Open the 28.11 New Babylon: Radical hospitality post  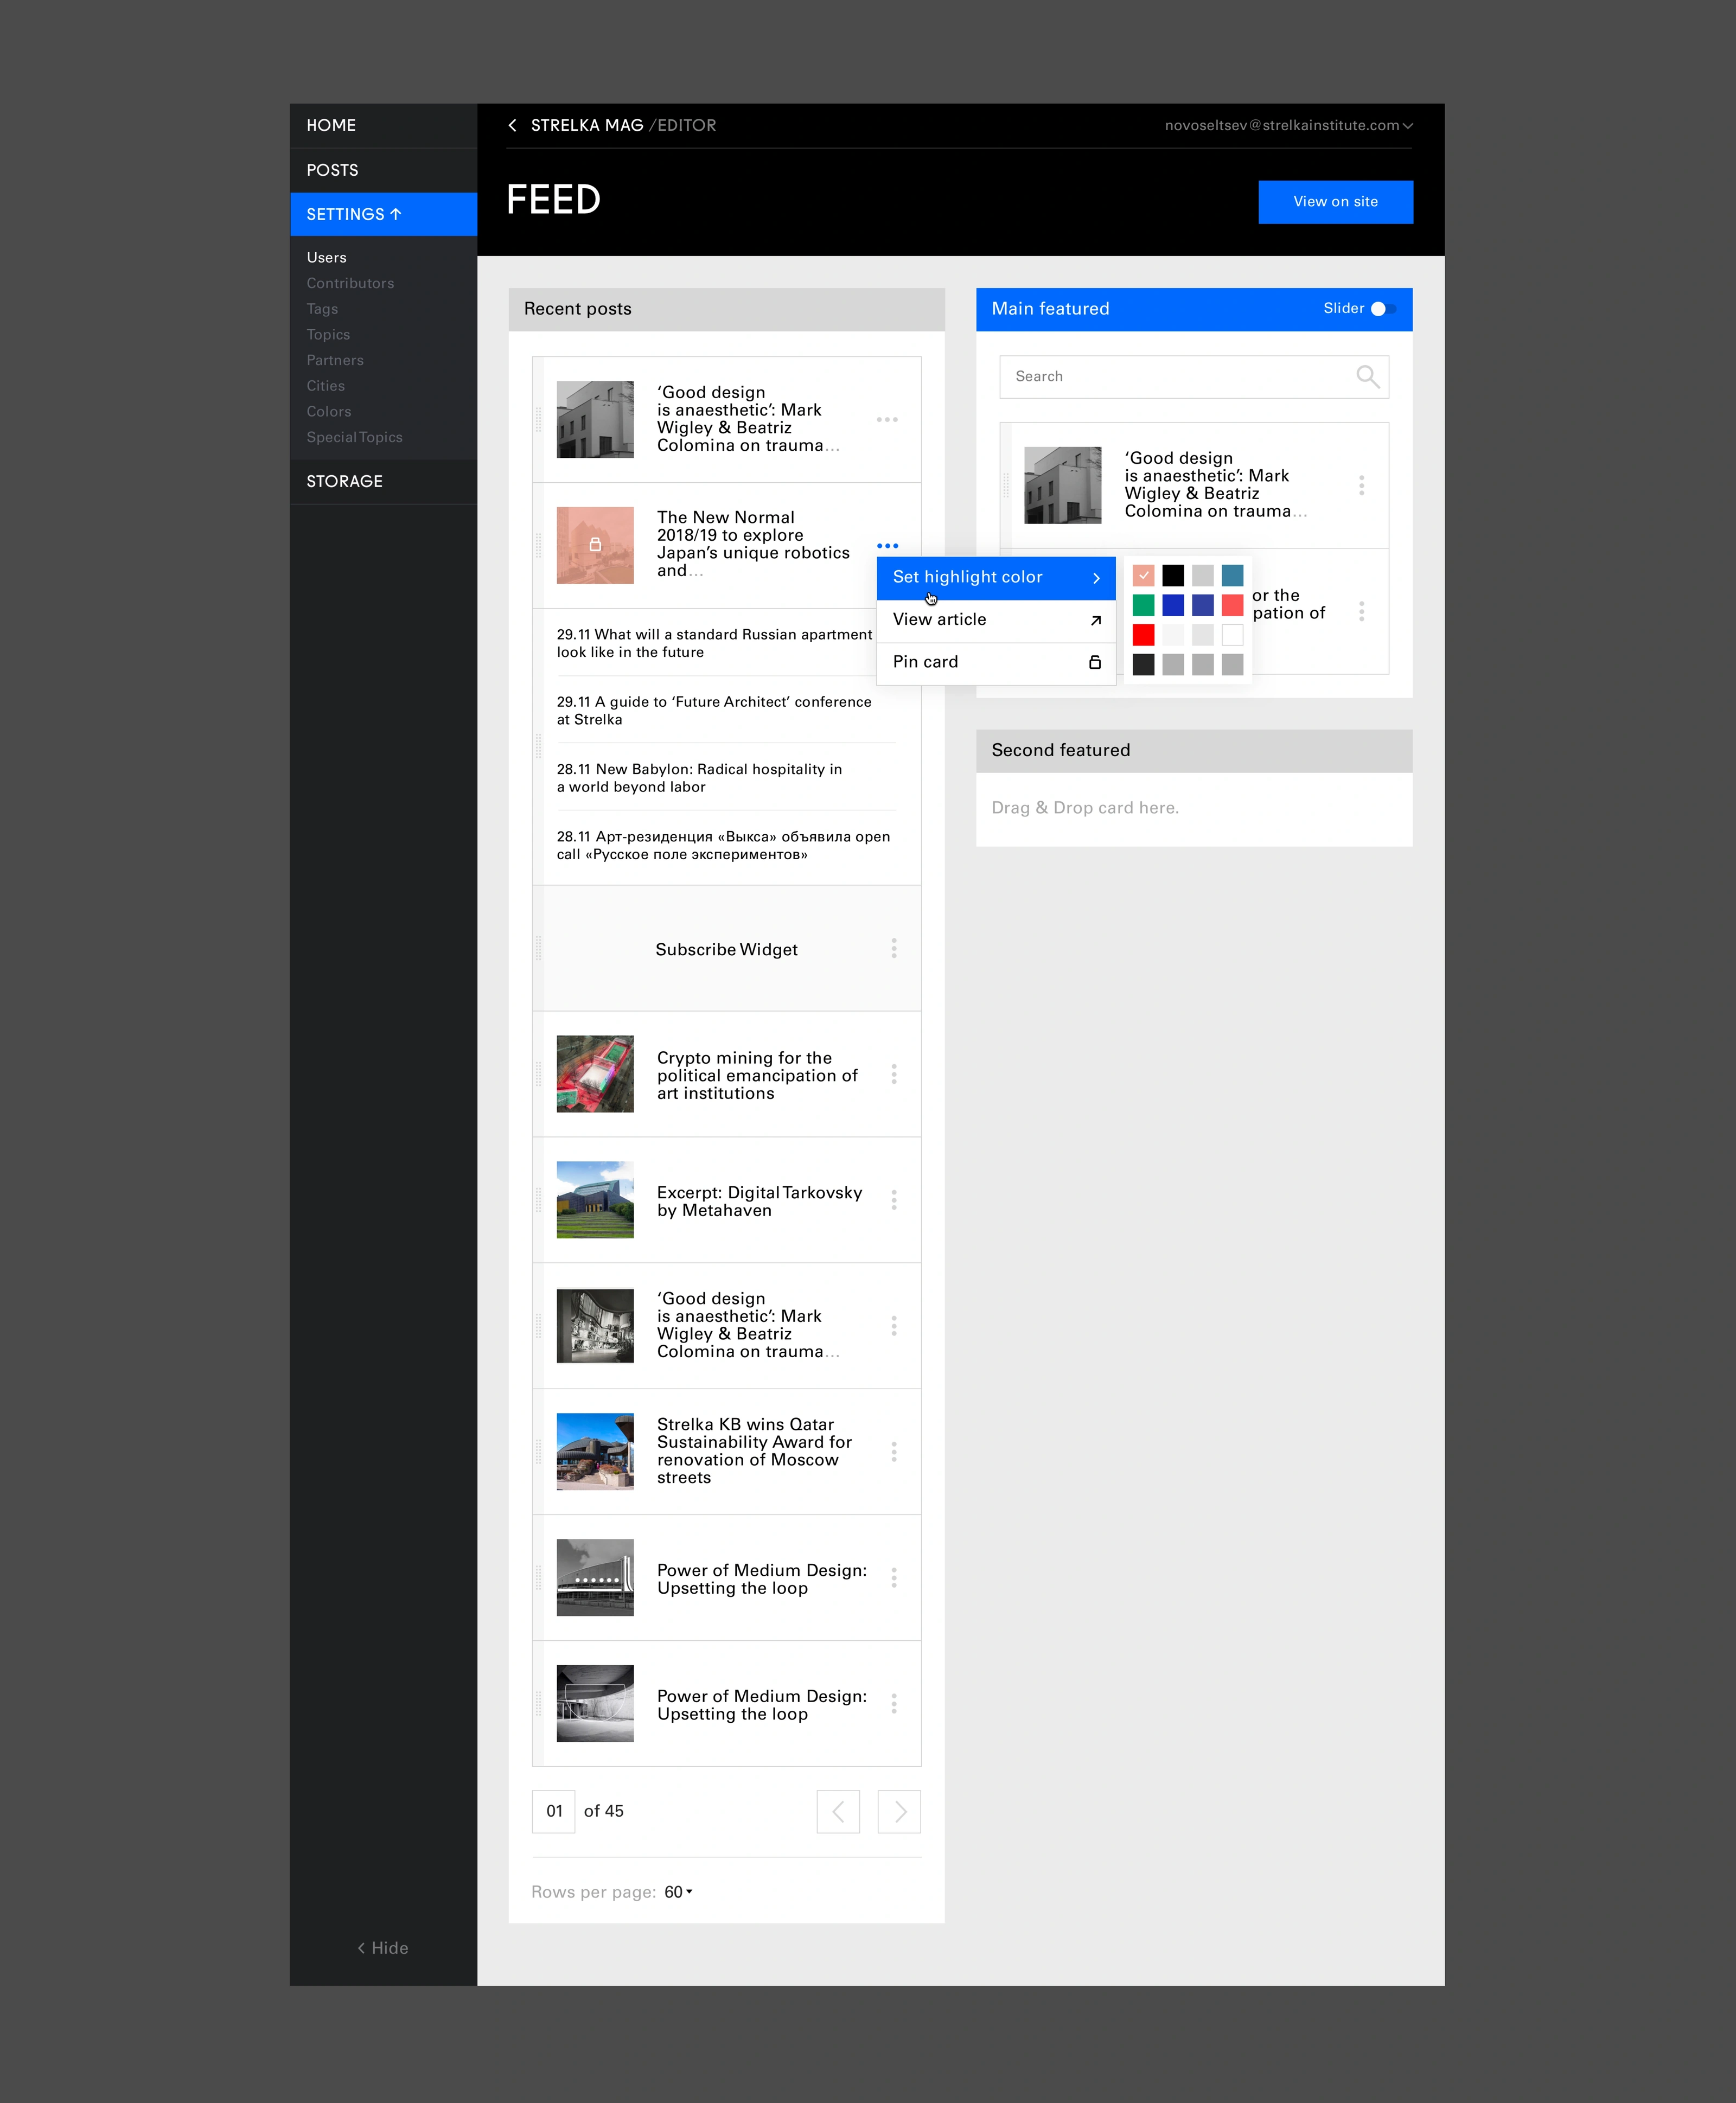[x=699, y=778]
